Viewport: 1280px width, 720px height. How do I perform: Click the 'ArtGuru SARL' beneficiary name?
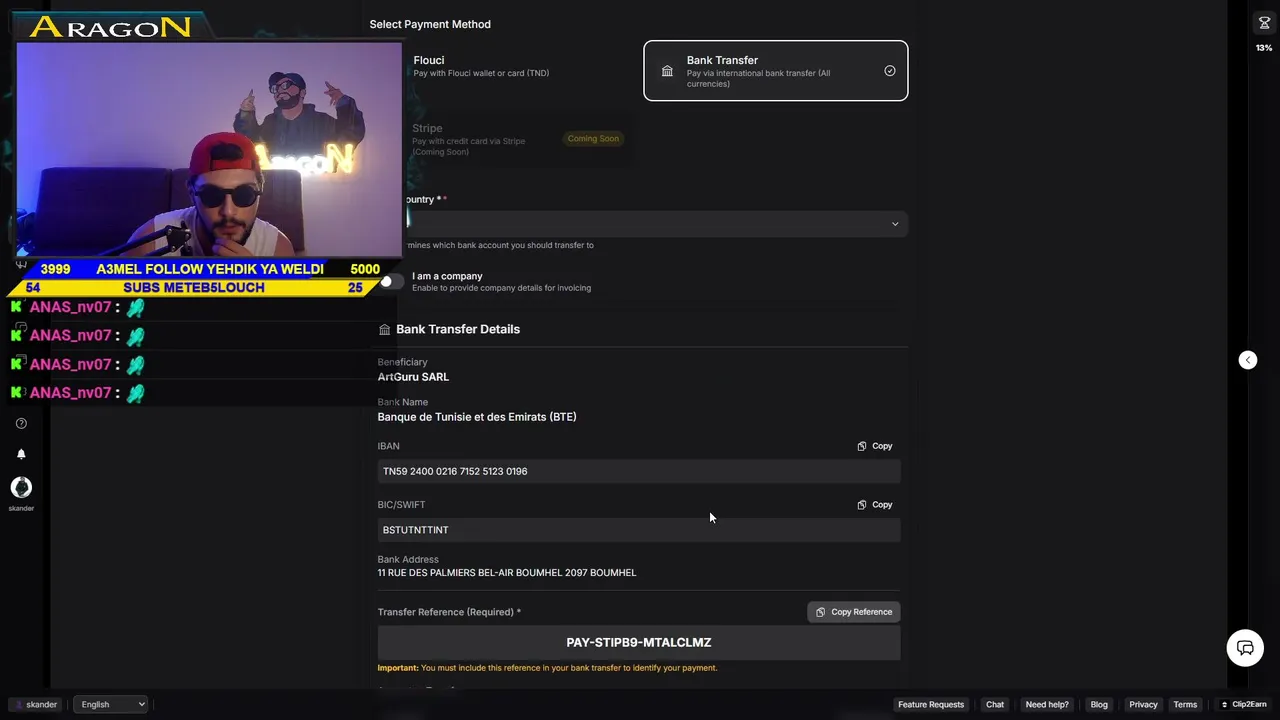coord(413,377)
